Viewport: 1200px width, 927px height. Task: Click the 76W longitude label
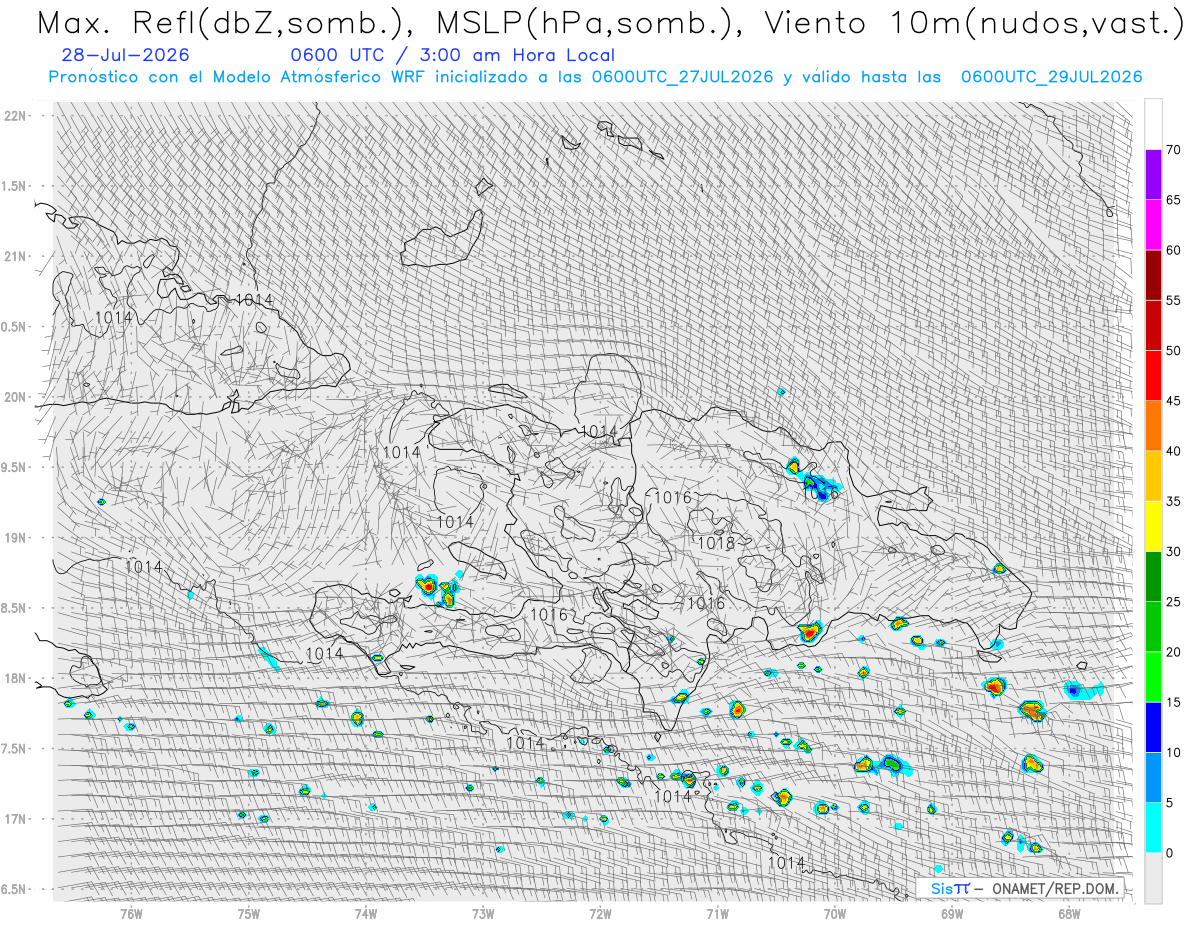131,912
